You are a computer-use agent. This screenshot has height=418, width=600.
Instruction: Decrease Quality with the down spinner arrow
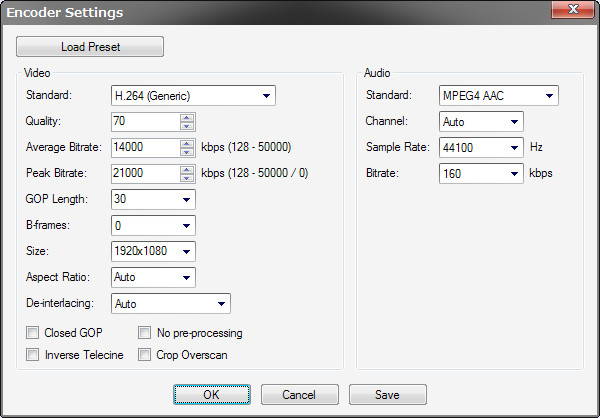coord(187,126)
